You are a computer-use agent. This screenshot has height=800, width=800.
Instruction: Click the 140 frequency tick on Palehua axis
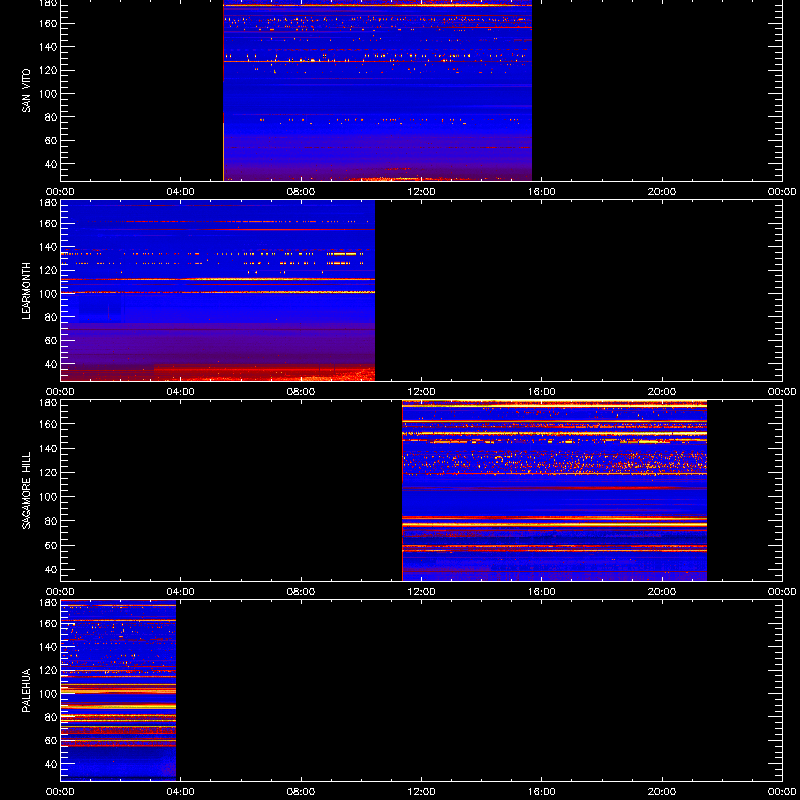tap(48, 647)
